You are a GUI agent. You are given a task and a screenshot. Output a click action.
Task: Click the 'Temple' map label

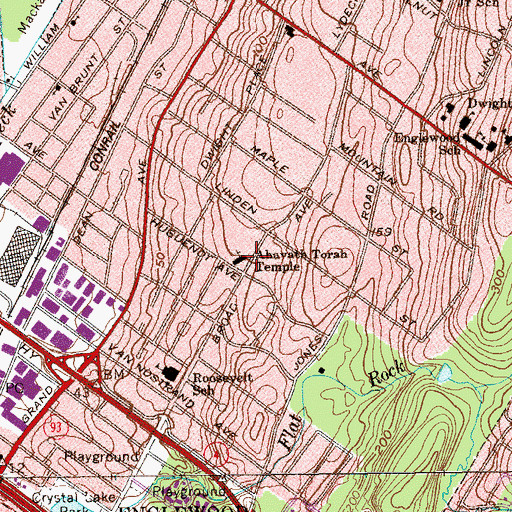[x=279, y=267]
